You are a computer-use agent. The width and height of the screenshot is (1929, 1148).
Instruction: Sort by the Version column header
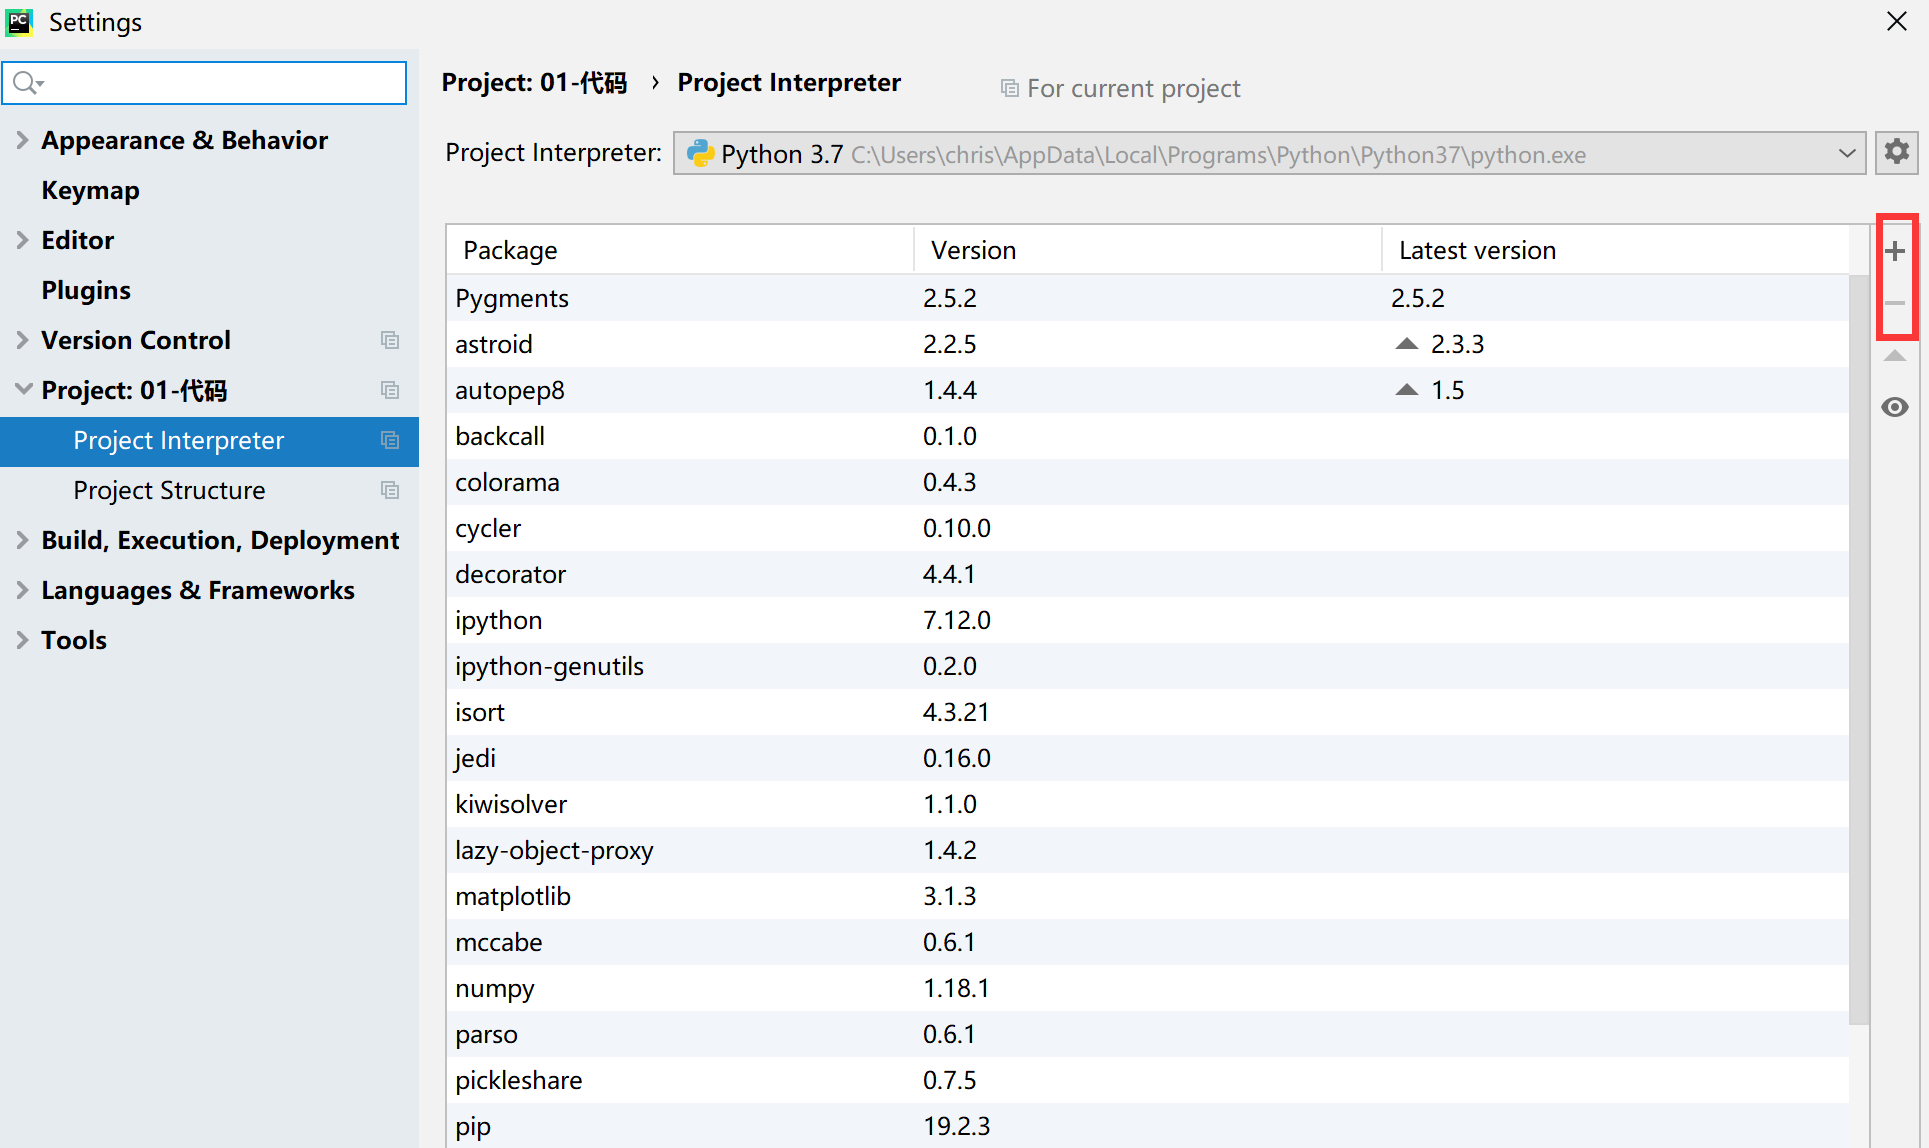[1148, 250]
